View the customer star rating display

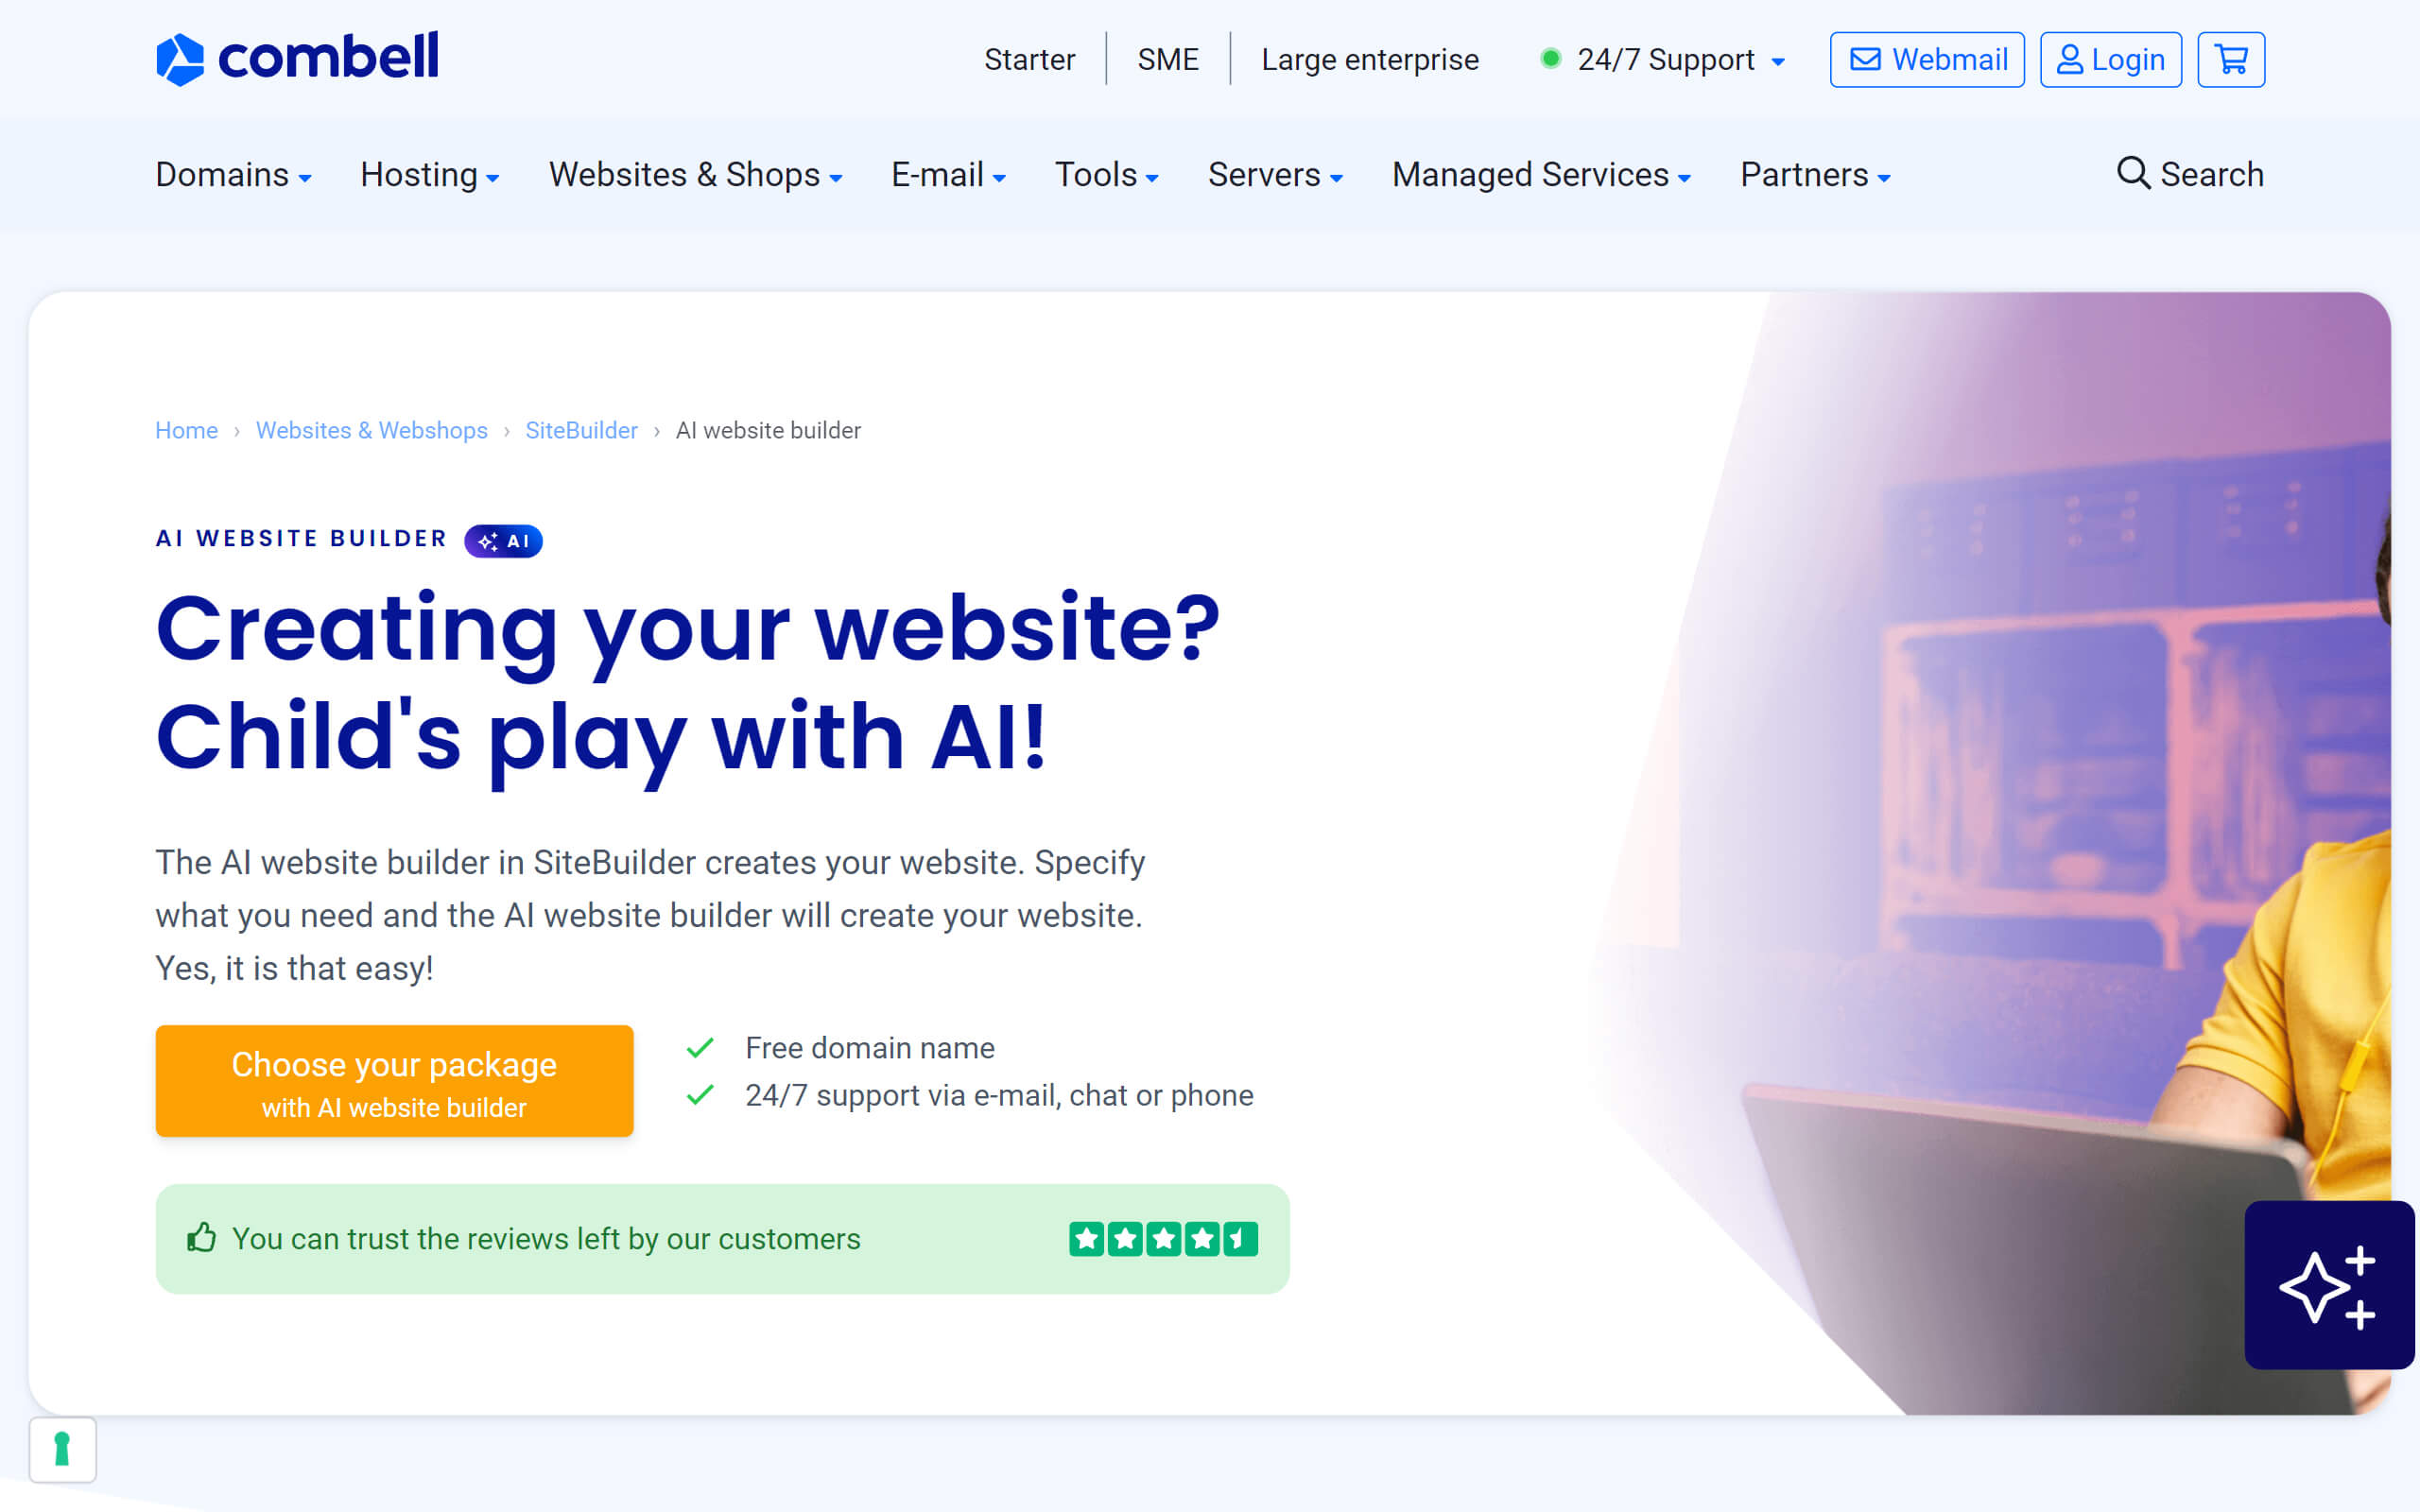pyautogui.click(x=1164, y=1239)
